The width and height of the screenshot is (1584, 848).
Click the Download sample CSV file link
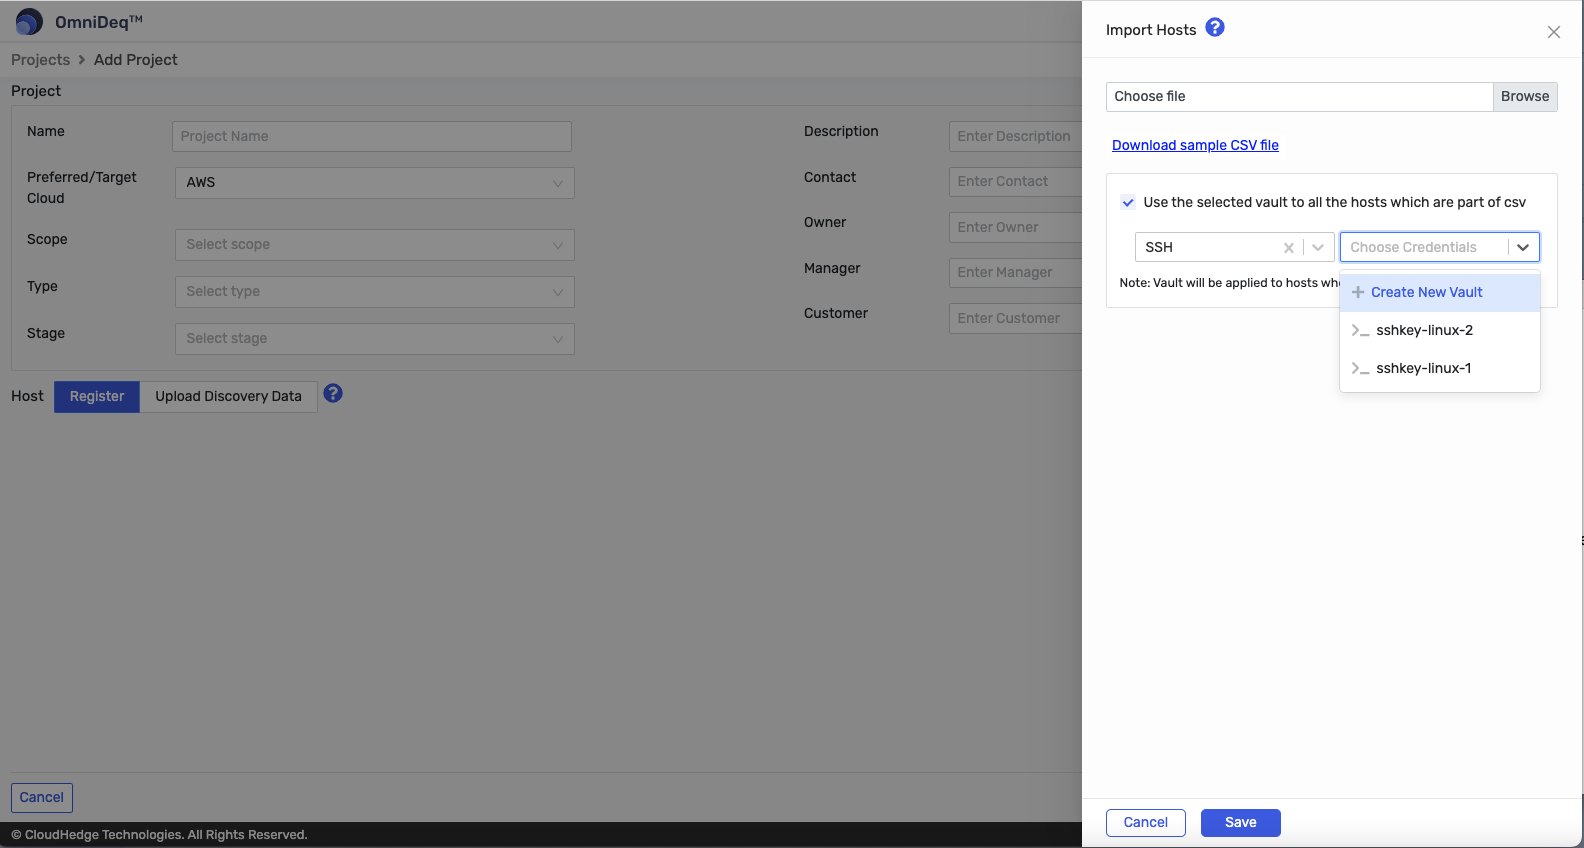coord(1195,145)
